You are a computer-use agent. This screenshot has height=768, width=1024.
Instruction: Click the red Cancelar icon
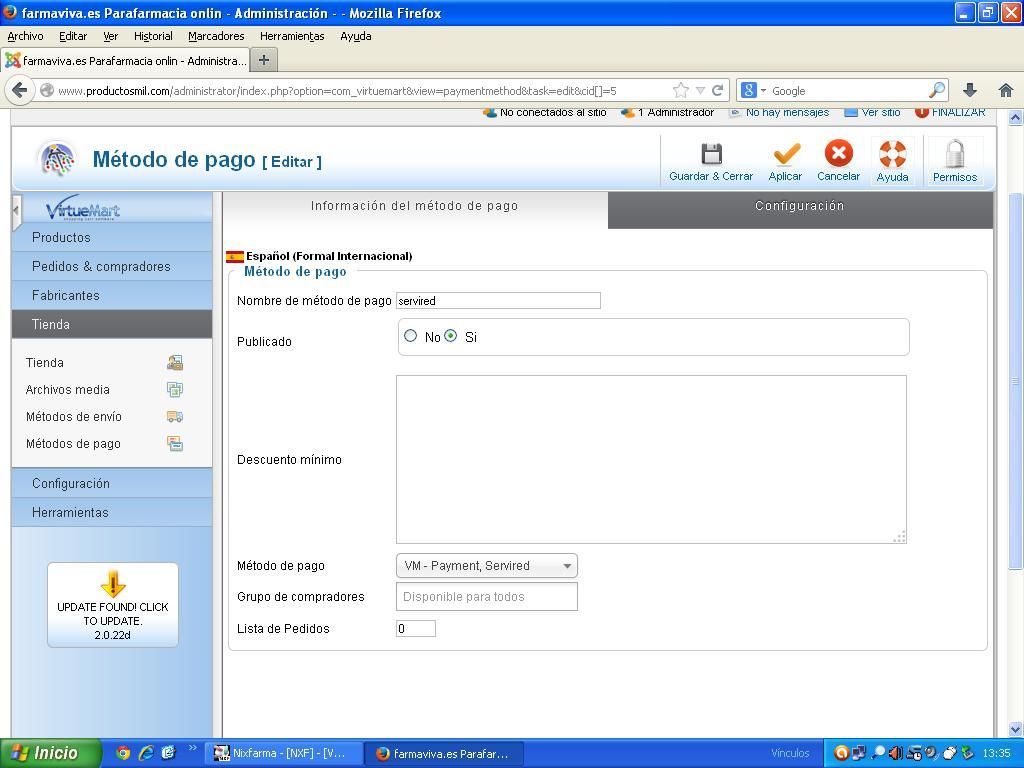click(x=839, y=153)
